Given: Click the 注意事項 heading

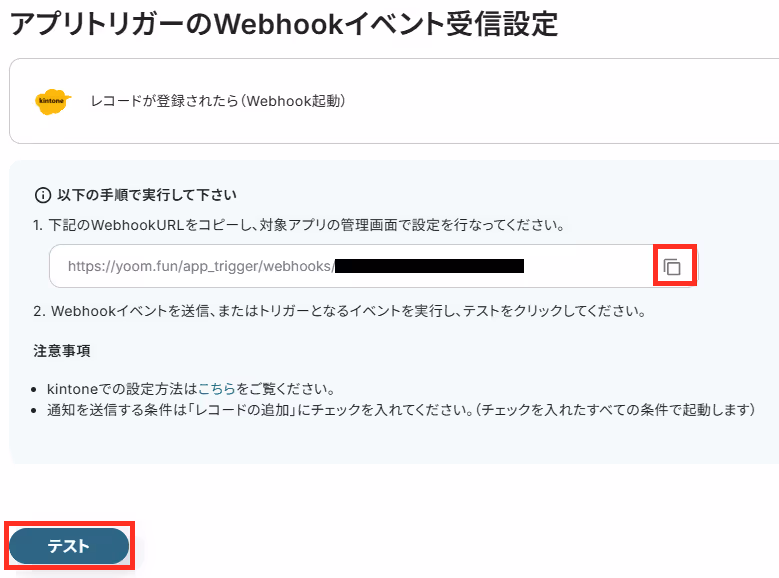Looking at the screenshot, I should [x=62, y=351].
